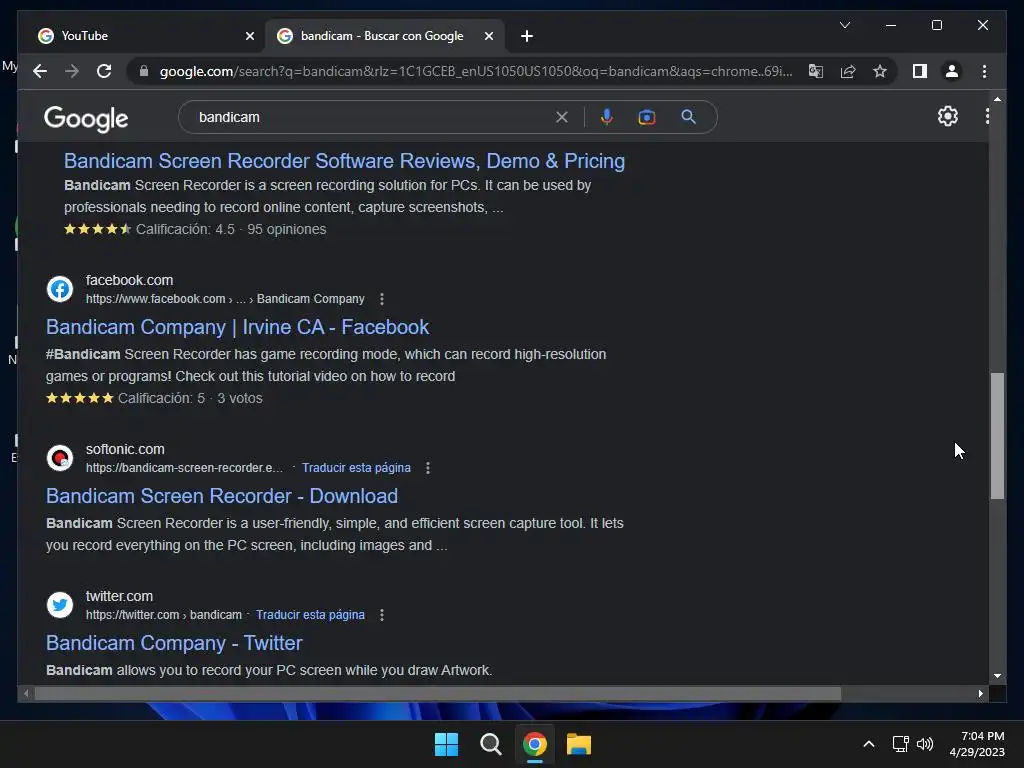Translate the Softonic page result

[x=356, y=468]
